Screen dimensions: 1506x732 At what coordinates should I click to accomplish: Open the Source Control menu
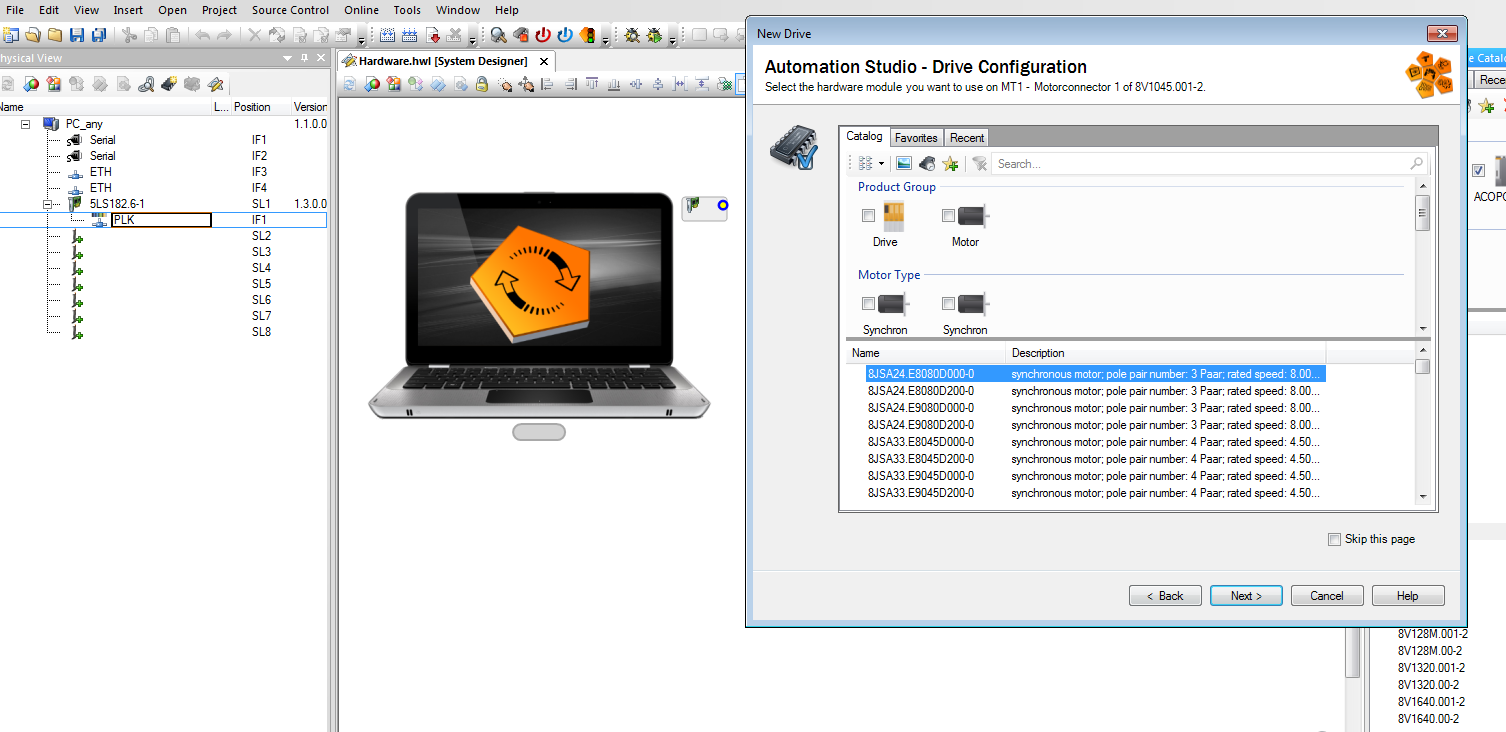click(290, 10)
